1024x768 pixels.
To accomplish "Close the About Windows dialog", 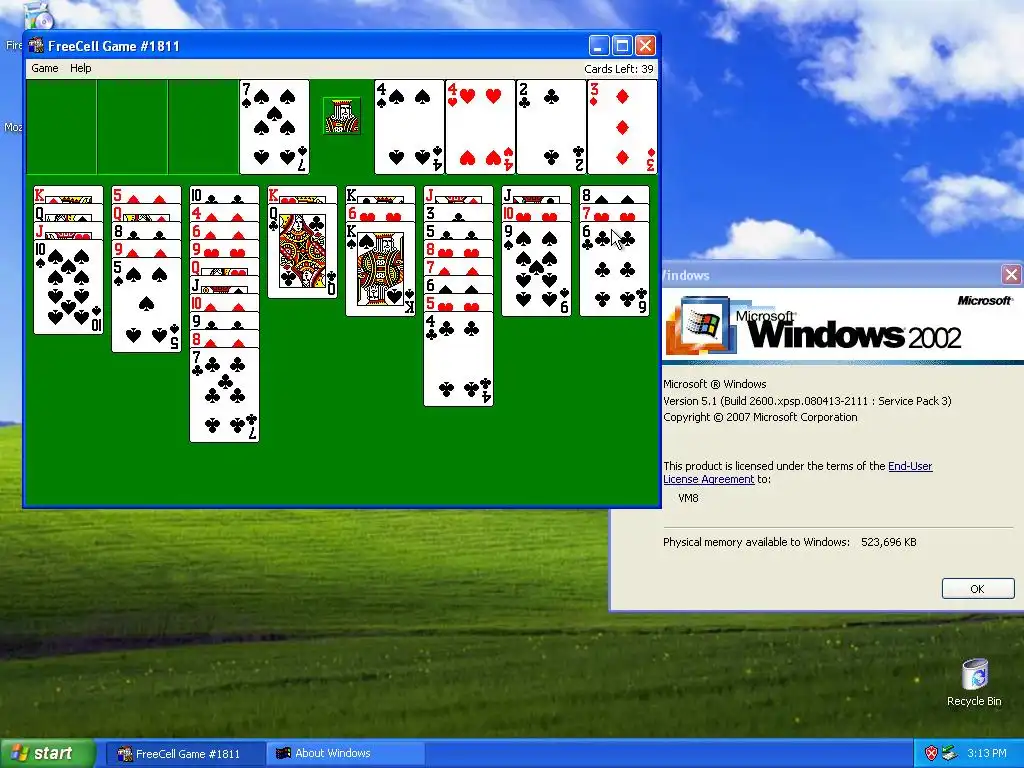I will tap(1012, 274).
